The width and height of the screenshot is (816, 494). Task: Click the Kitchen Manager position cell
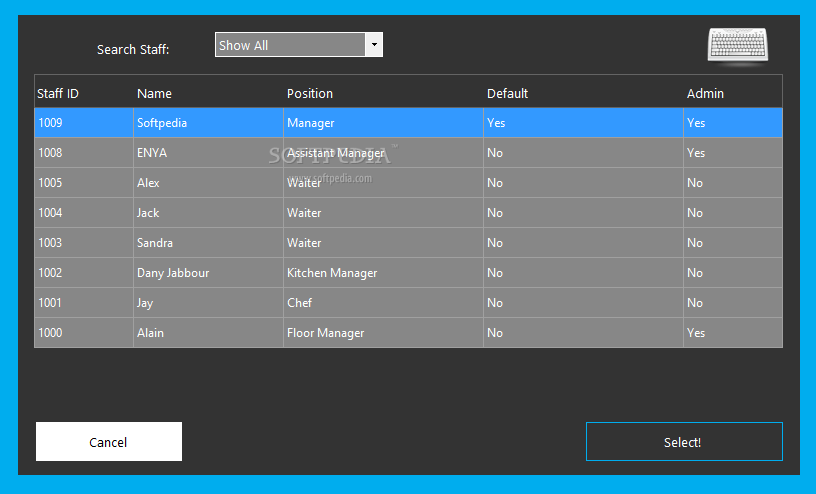(x=383, y=273)
